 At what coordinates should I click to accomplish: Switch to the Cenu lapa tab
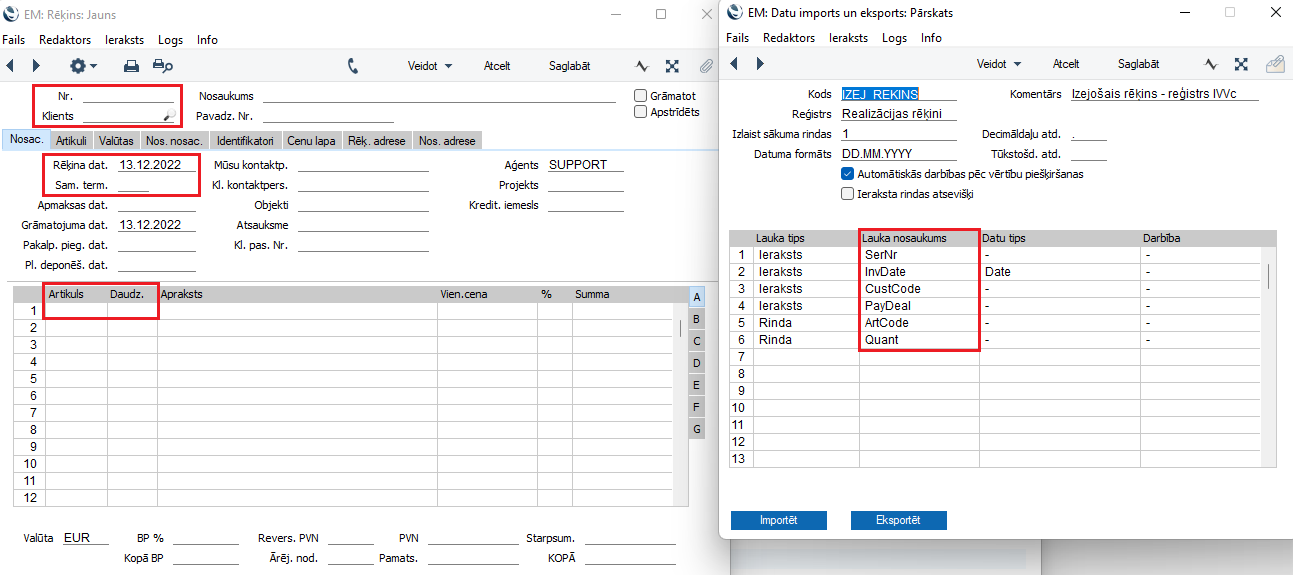(311, 141)
